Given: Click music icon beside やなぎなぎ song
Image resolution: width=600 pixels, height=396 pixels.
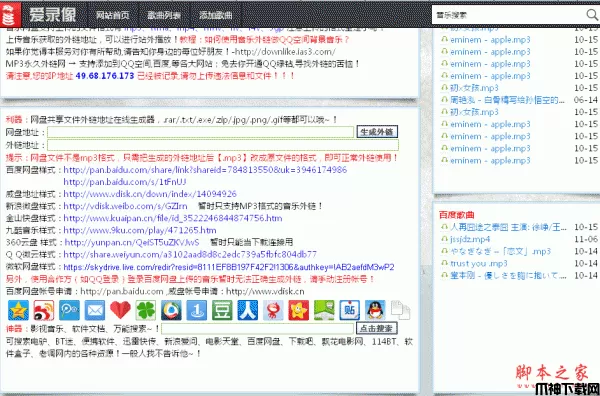Looking at the screenshot, I should (x=444, y=251).
